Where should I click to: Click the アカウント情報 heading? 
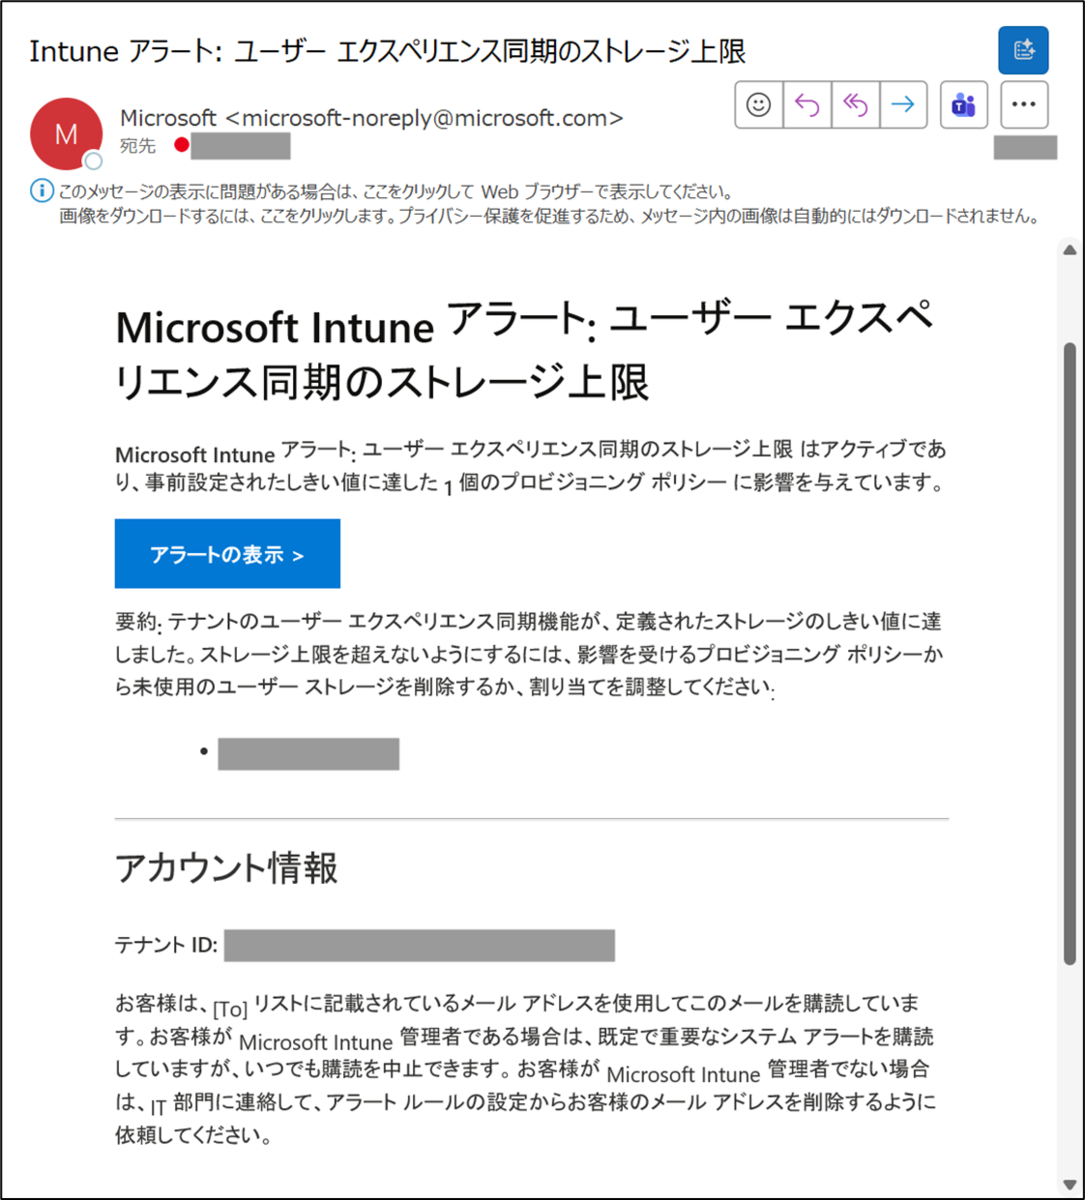227,869
